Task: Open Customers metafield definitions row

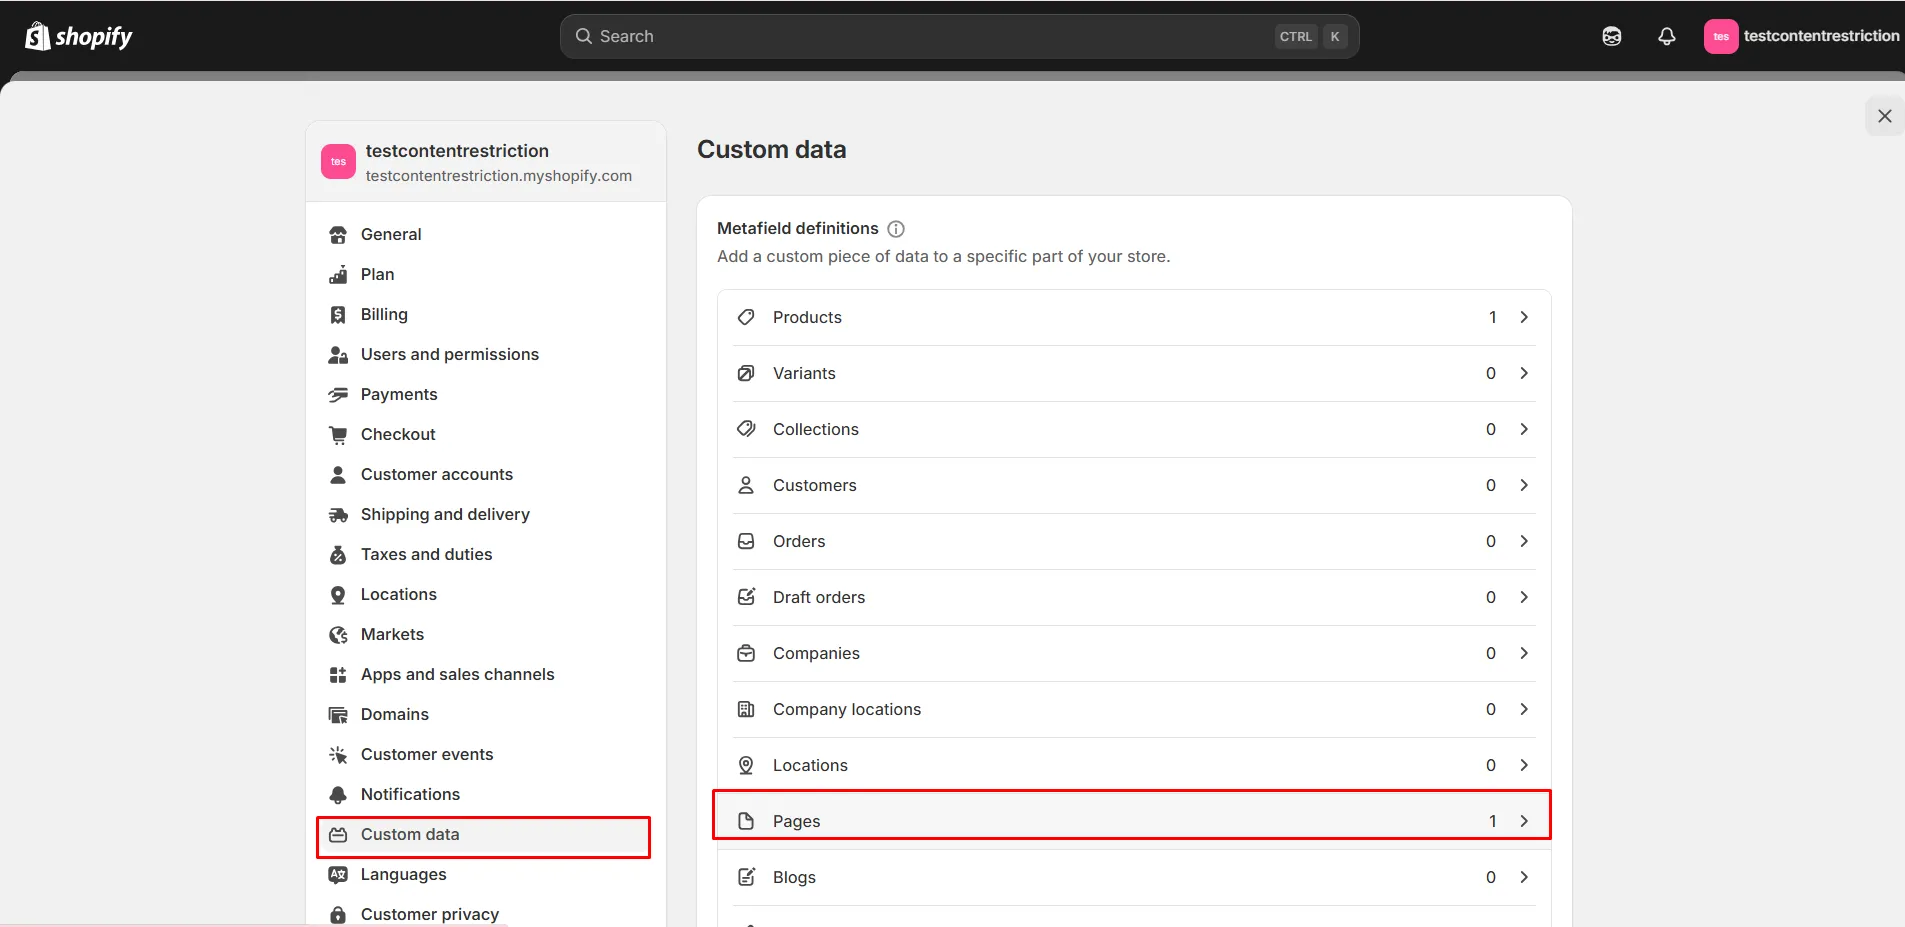Action: [x=1134, y=485]
